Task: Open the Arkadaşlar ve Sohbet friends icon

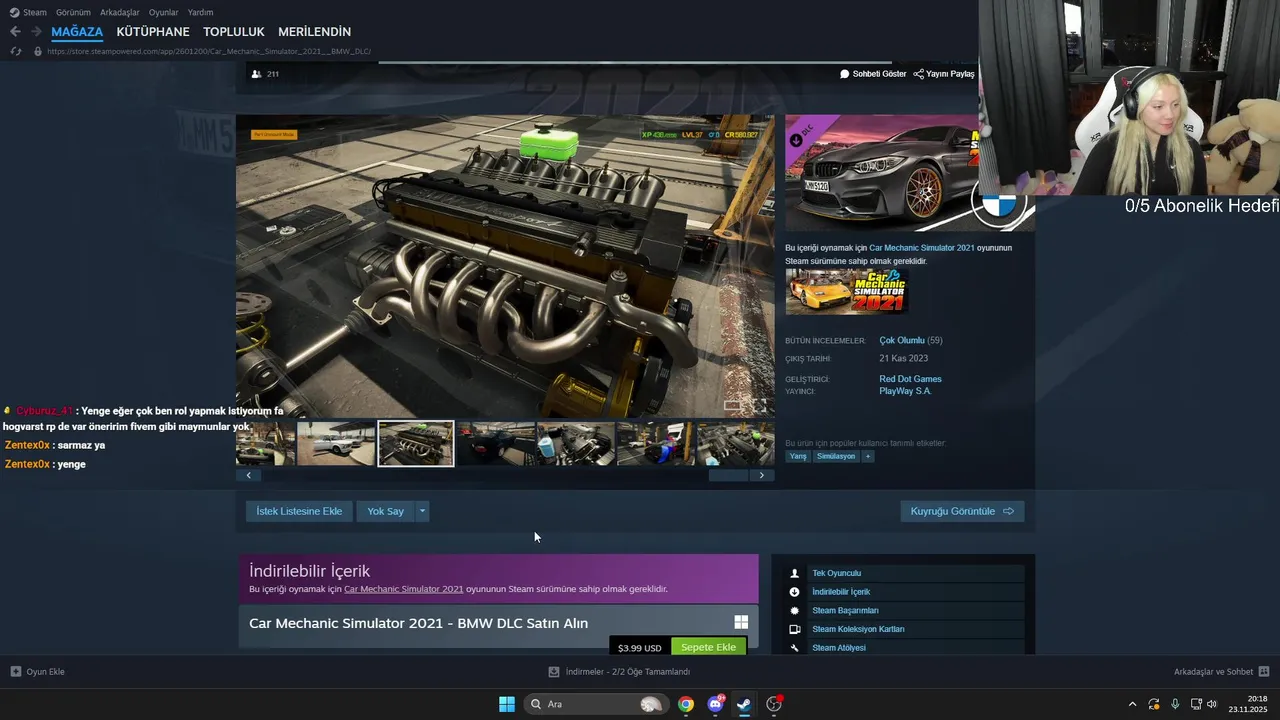Action: [x=1264, y=672]
